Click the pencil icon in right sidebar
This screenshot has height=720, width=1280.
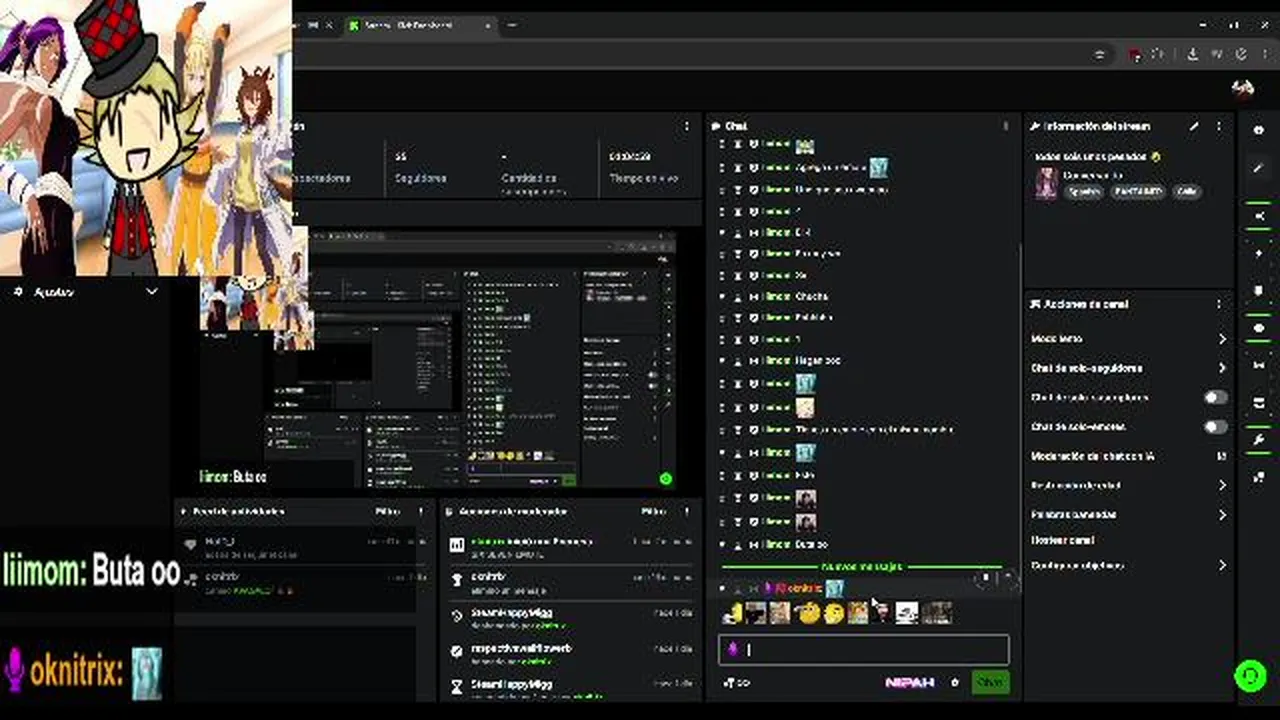click(x=1258, y=168)
